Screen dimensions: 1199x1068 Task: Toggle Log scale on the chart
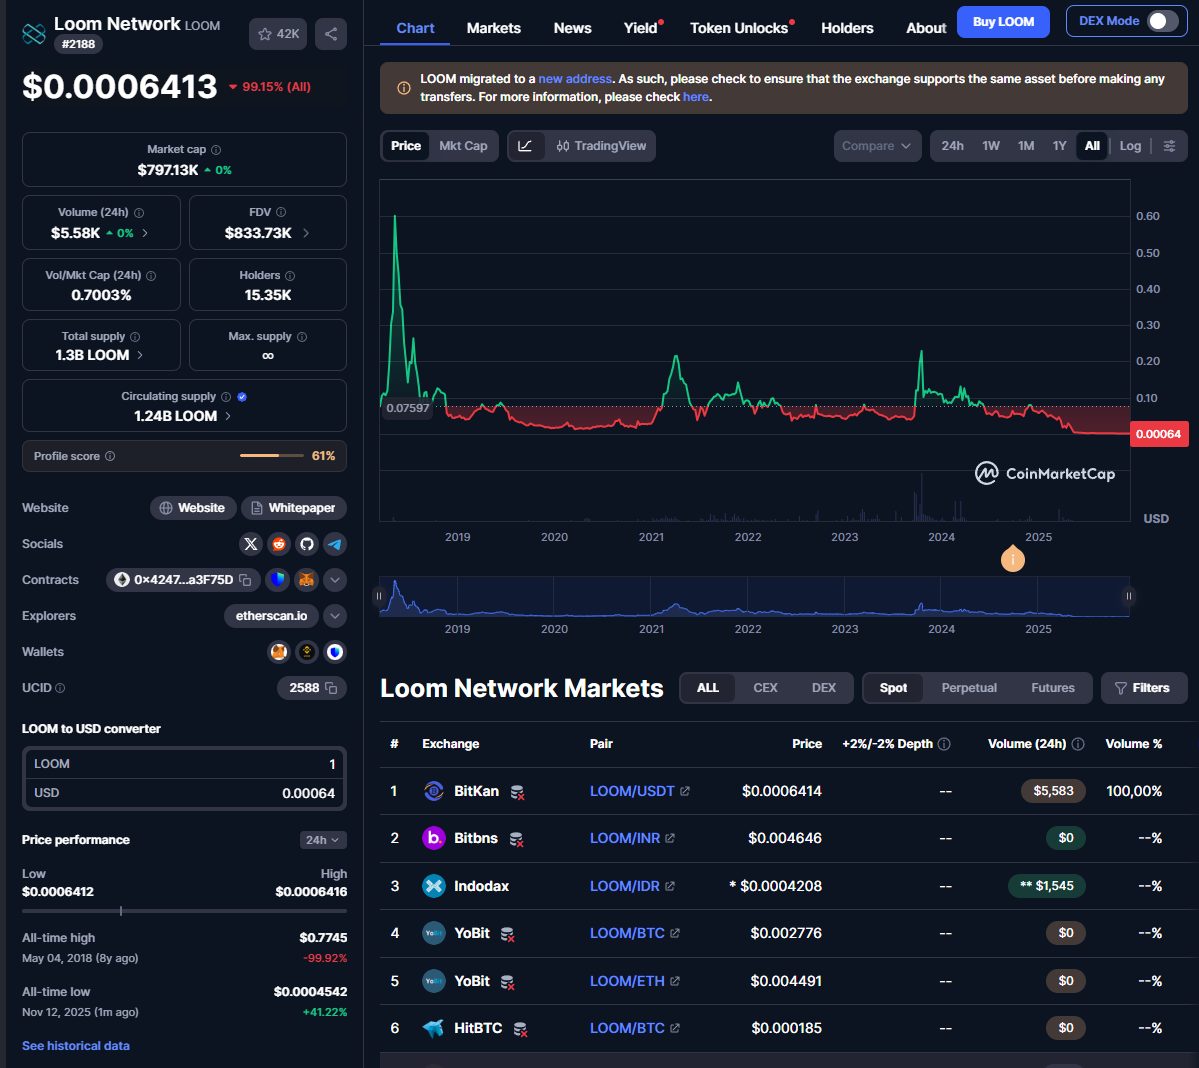1130,145
